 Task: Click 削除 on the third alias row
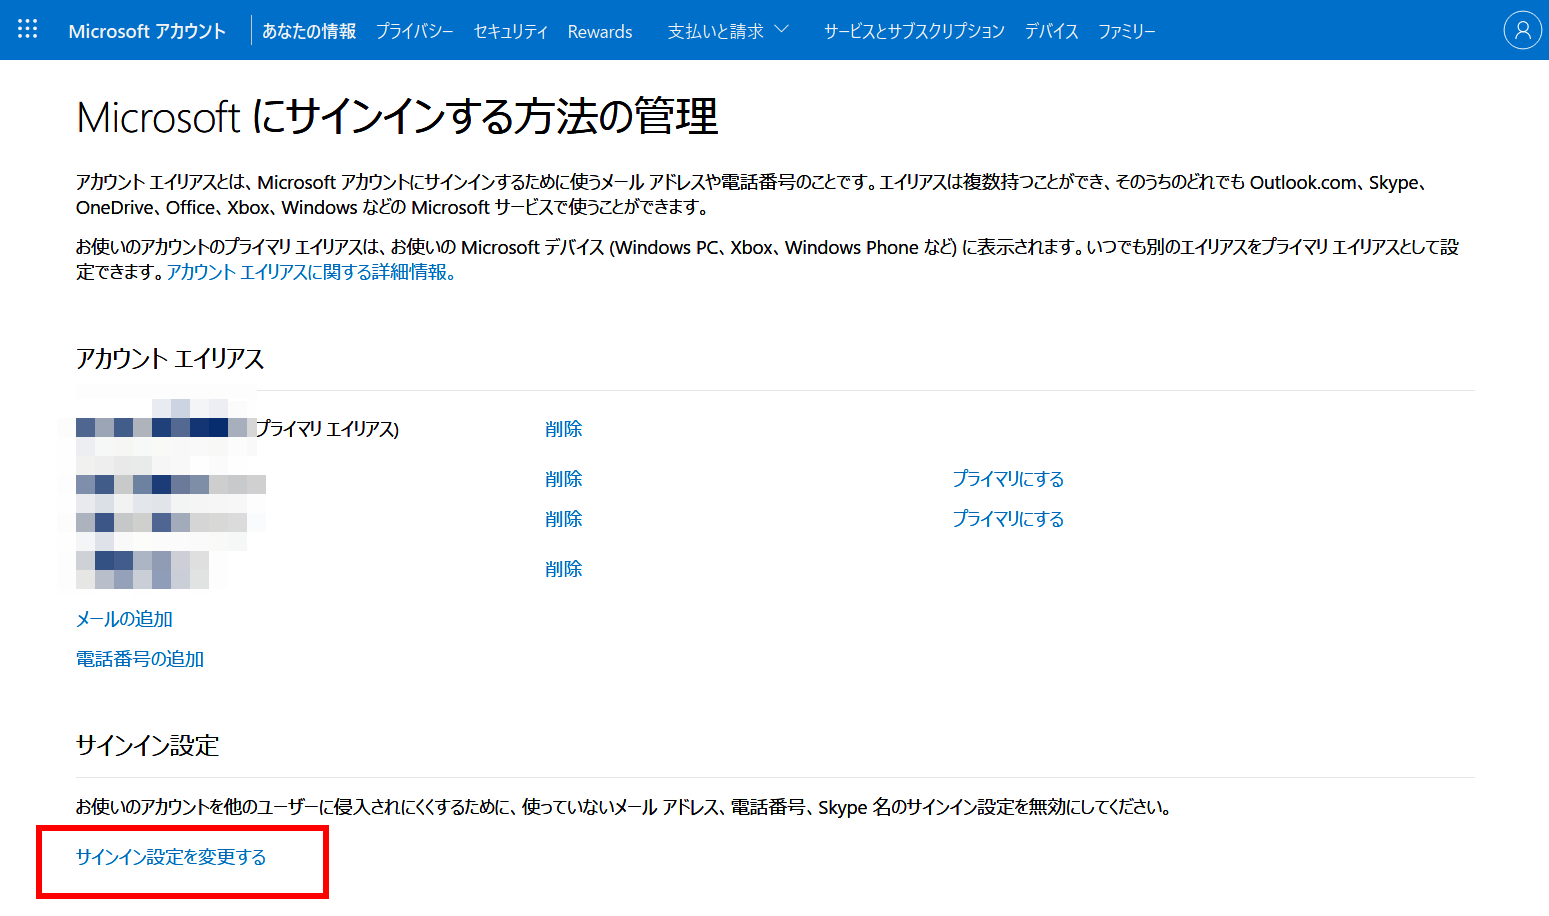(563, 519)
